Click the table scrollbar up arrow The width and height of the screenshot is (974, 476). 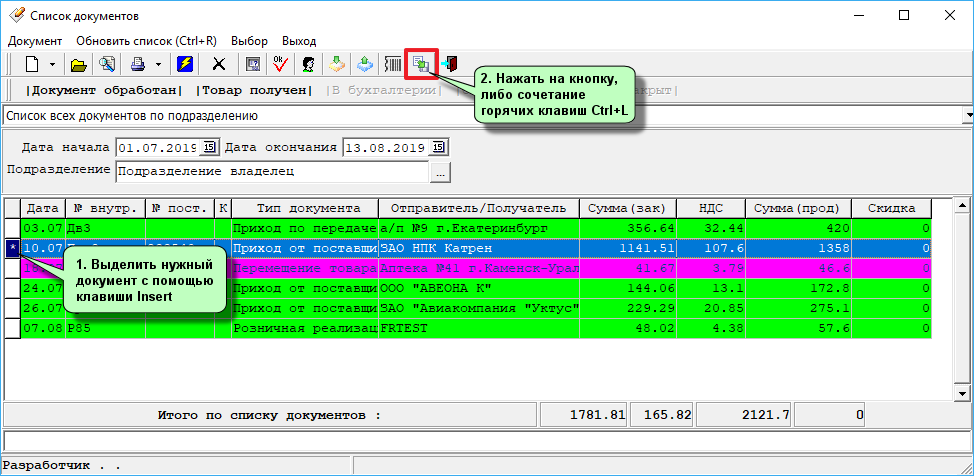point(962,206)
